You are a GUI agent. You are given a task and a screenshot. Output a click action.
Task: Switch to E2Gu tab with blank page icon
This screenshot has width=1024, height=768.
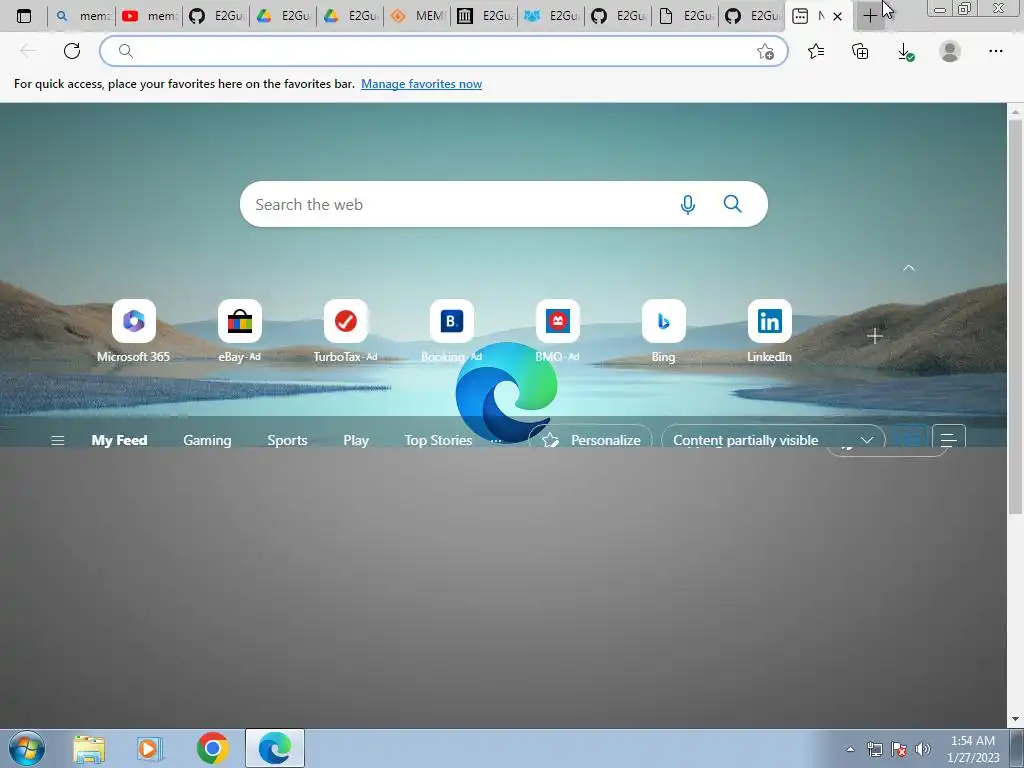point(686,16)
